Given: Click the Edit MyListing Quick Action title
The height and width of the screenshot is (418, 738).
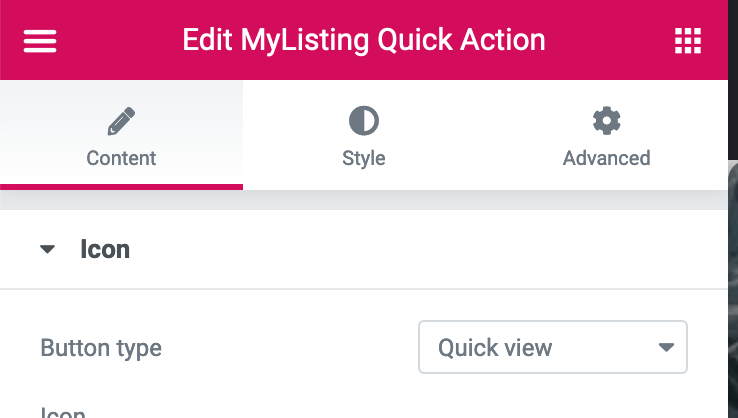Looking at the screenshot, I should 364,40.
